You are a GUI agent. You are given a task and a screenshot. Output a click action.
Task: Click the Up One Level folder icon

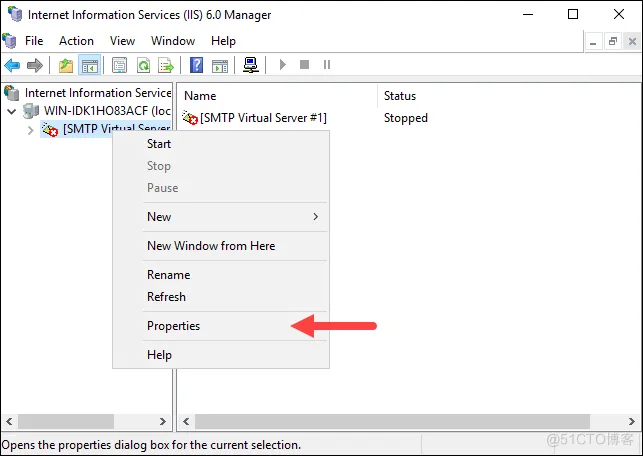[x=66, y=65]
